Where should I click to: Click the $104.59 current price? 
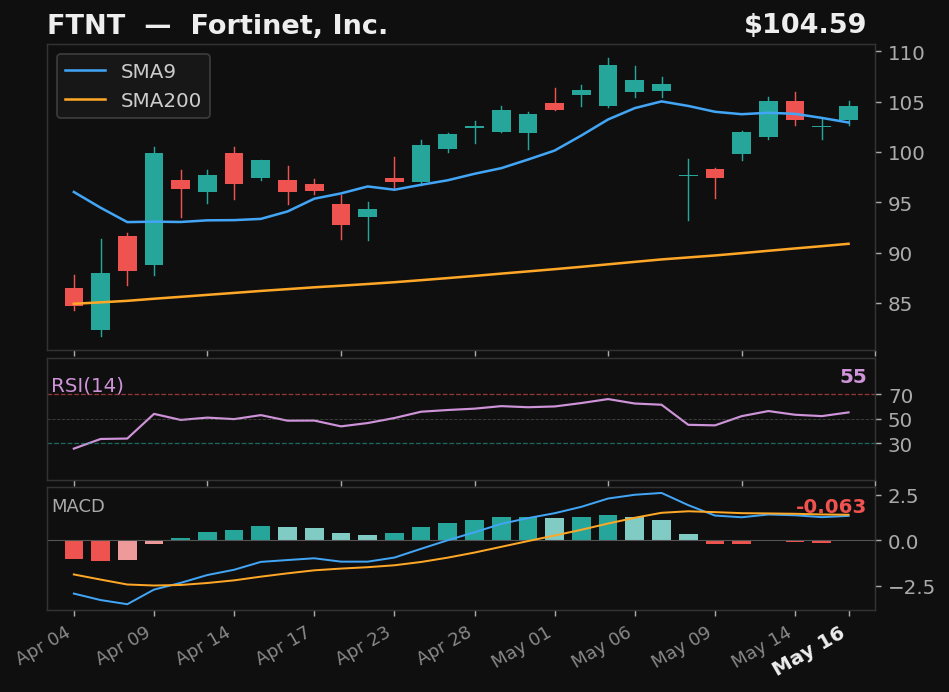click(805, 24)
